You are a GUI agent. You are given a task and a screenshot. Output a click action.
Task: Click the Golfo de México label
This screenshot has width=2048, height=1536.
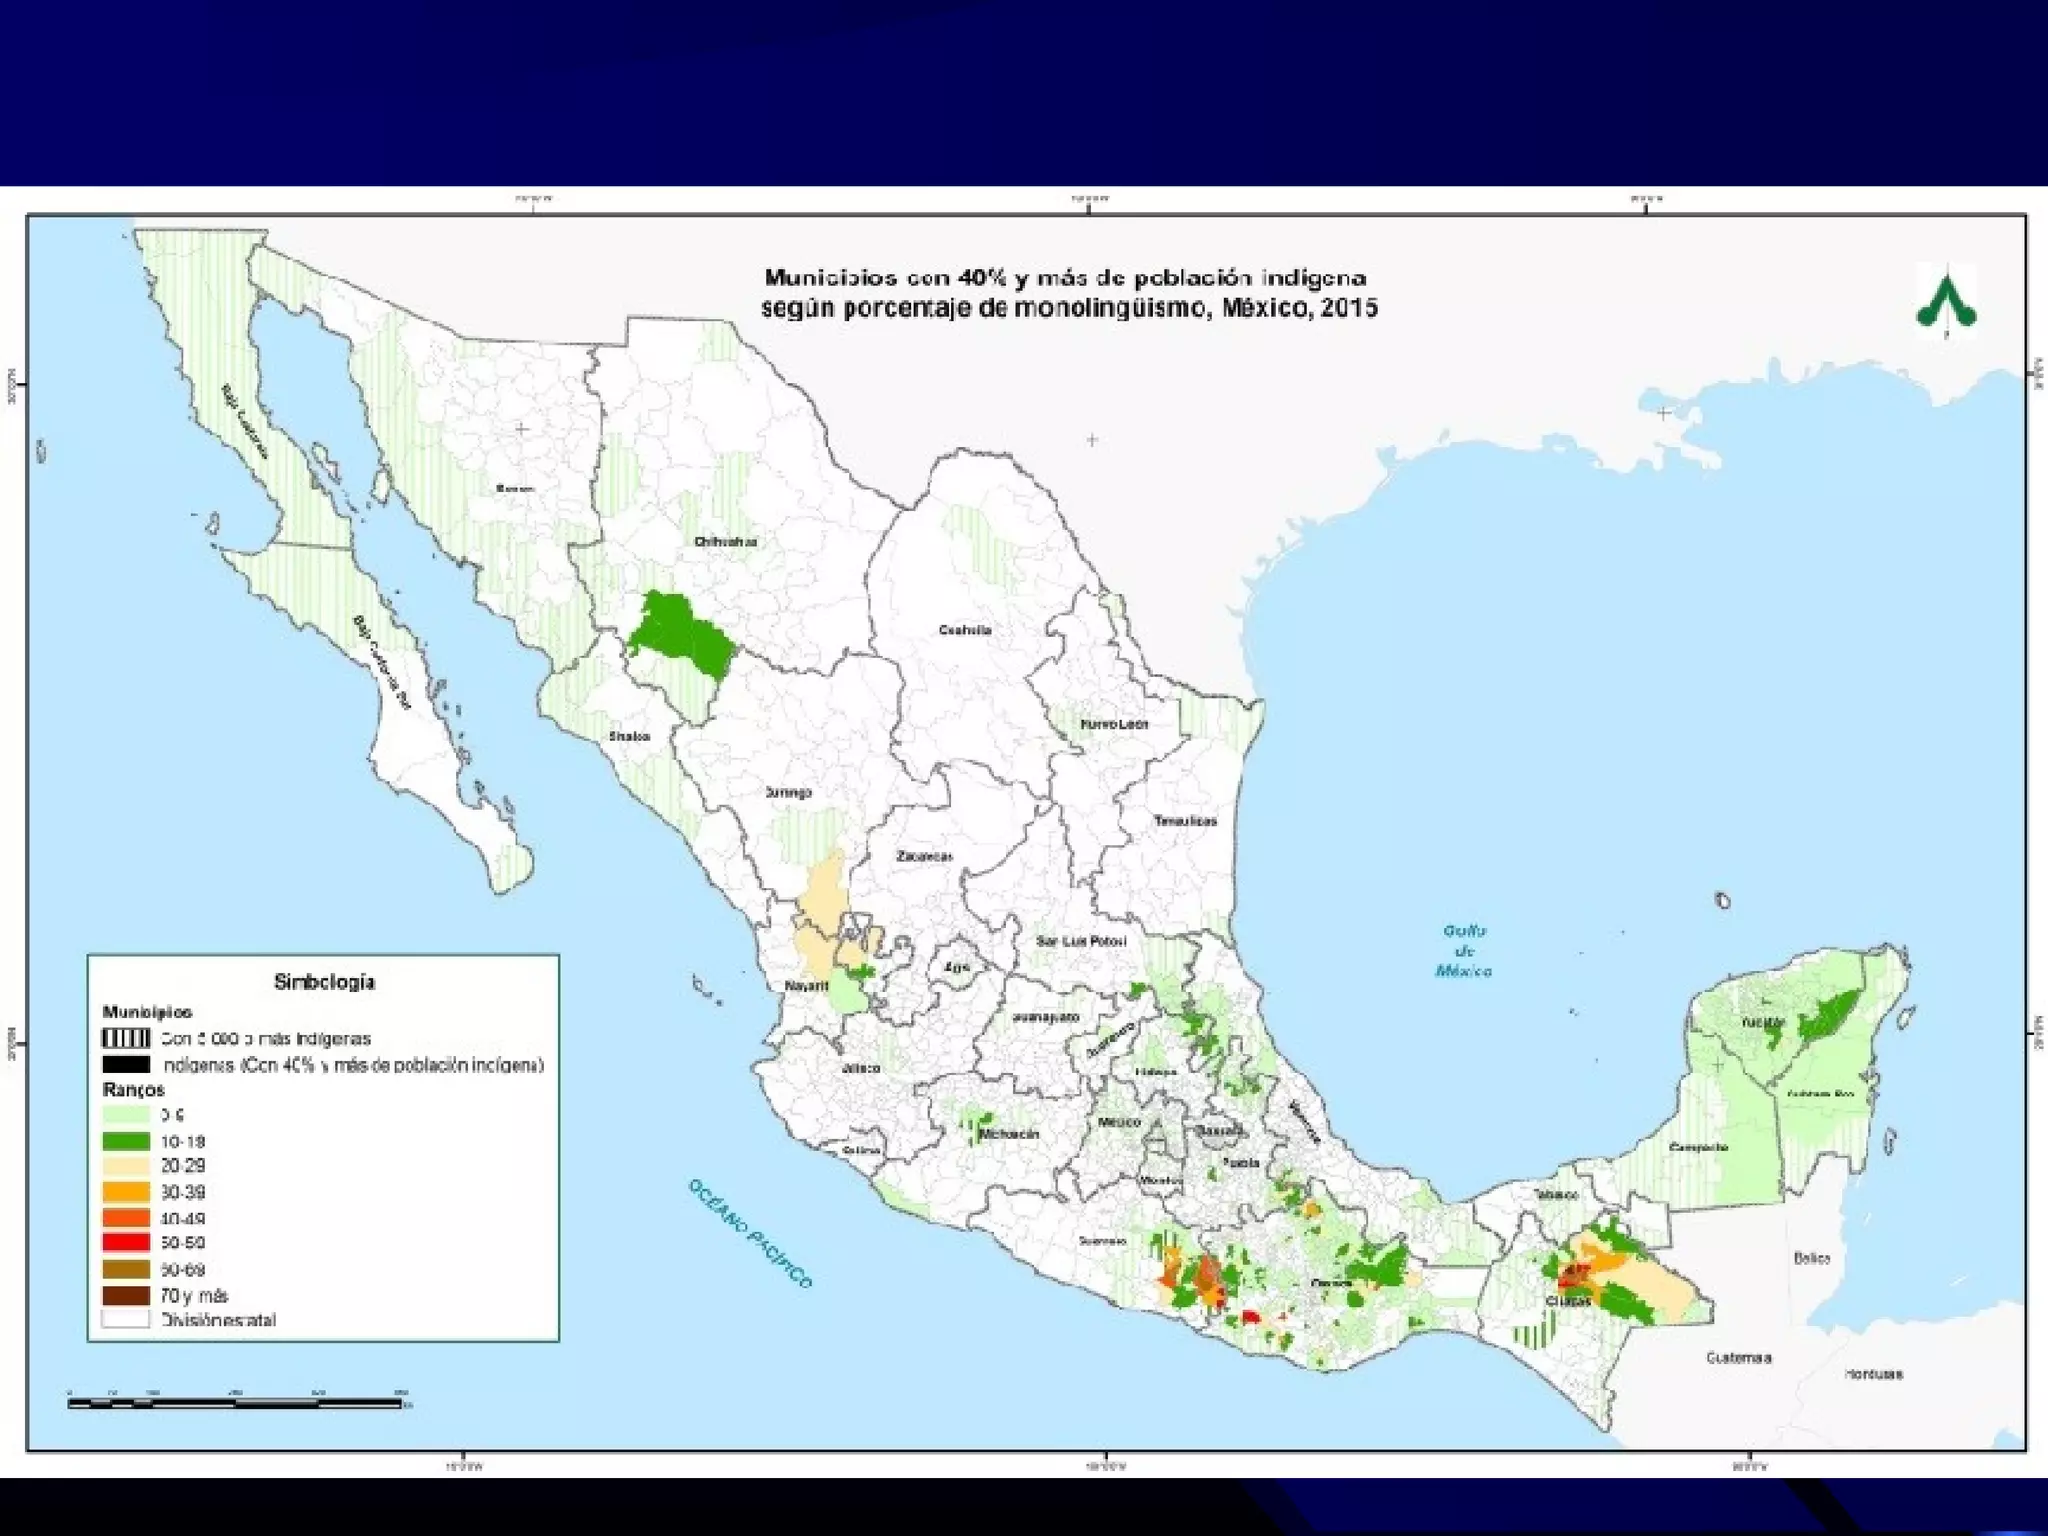point(1464,950)
